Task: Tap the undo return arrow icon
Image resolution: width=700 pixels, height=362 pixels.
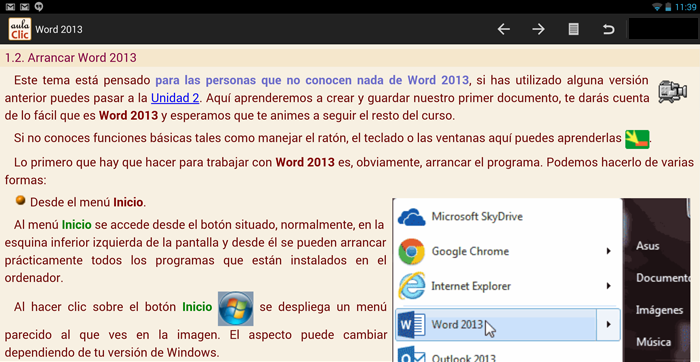Action: click(x=608, y=29)
